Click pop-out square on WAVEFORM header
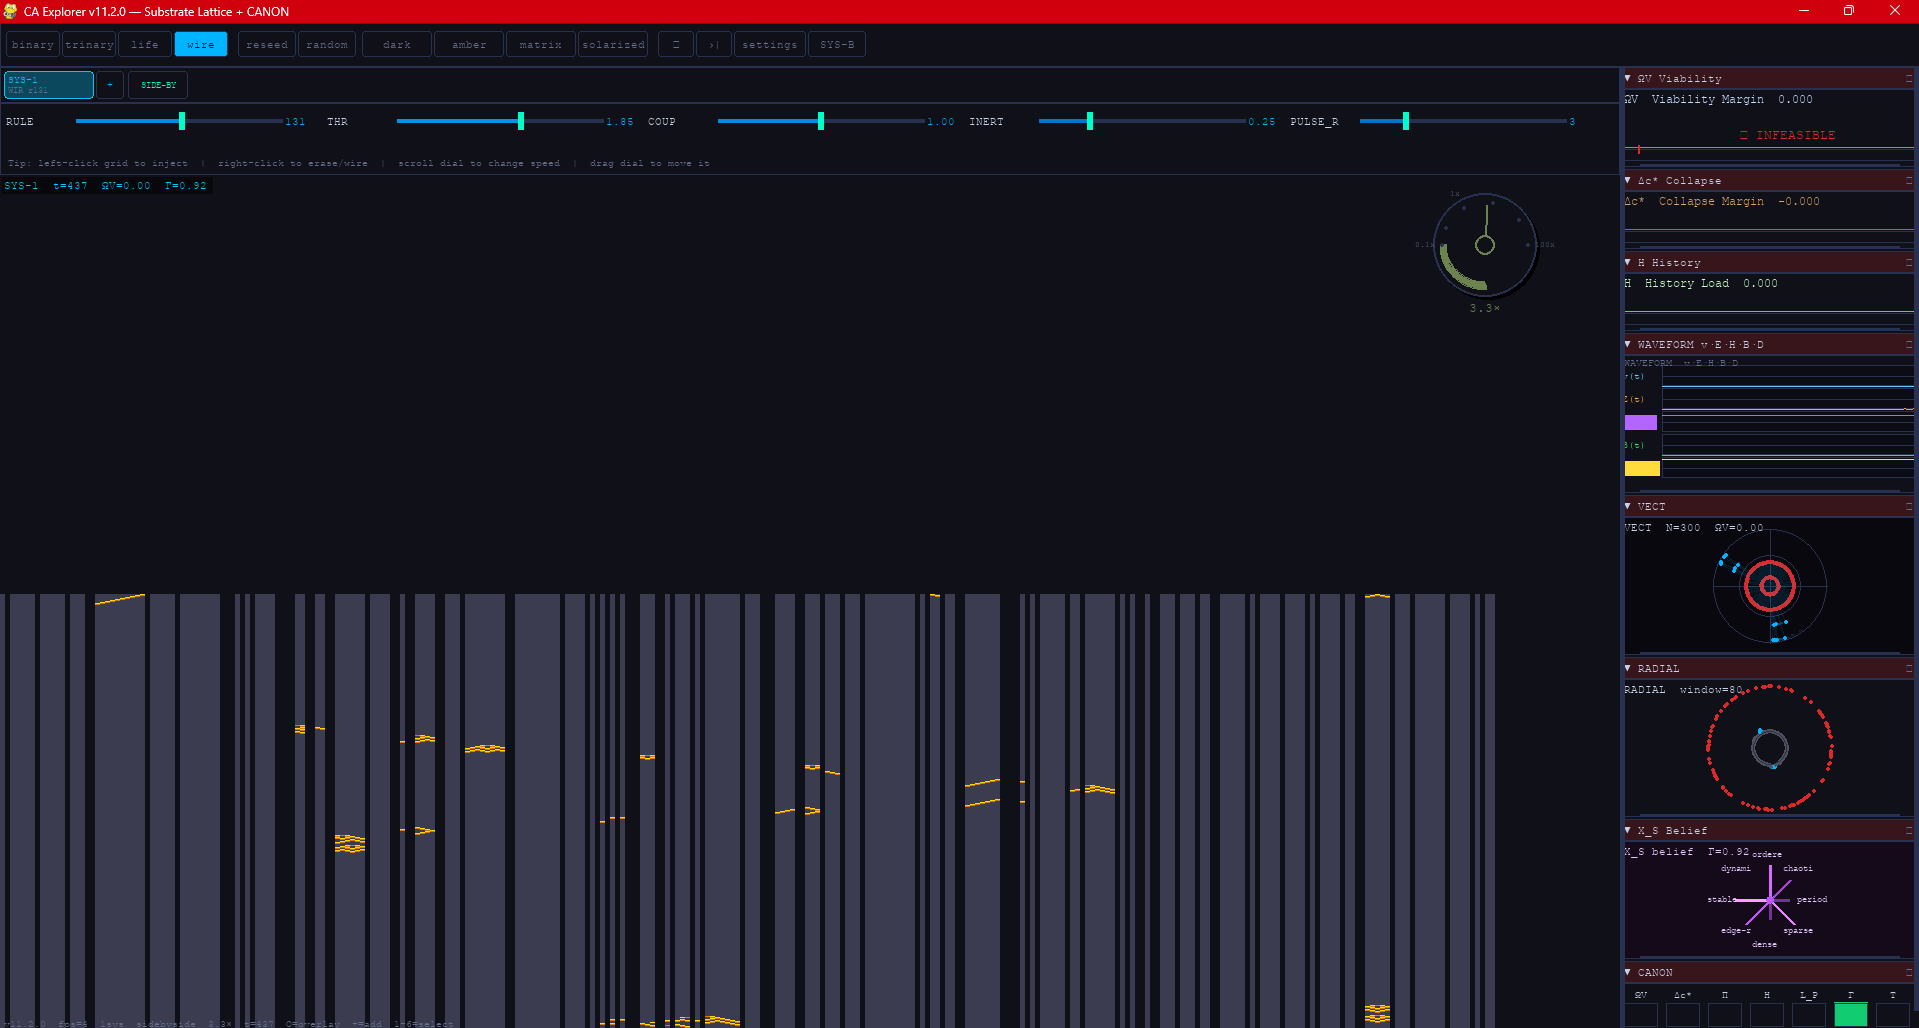1919x1028 pixels. [1908, 344]
